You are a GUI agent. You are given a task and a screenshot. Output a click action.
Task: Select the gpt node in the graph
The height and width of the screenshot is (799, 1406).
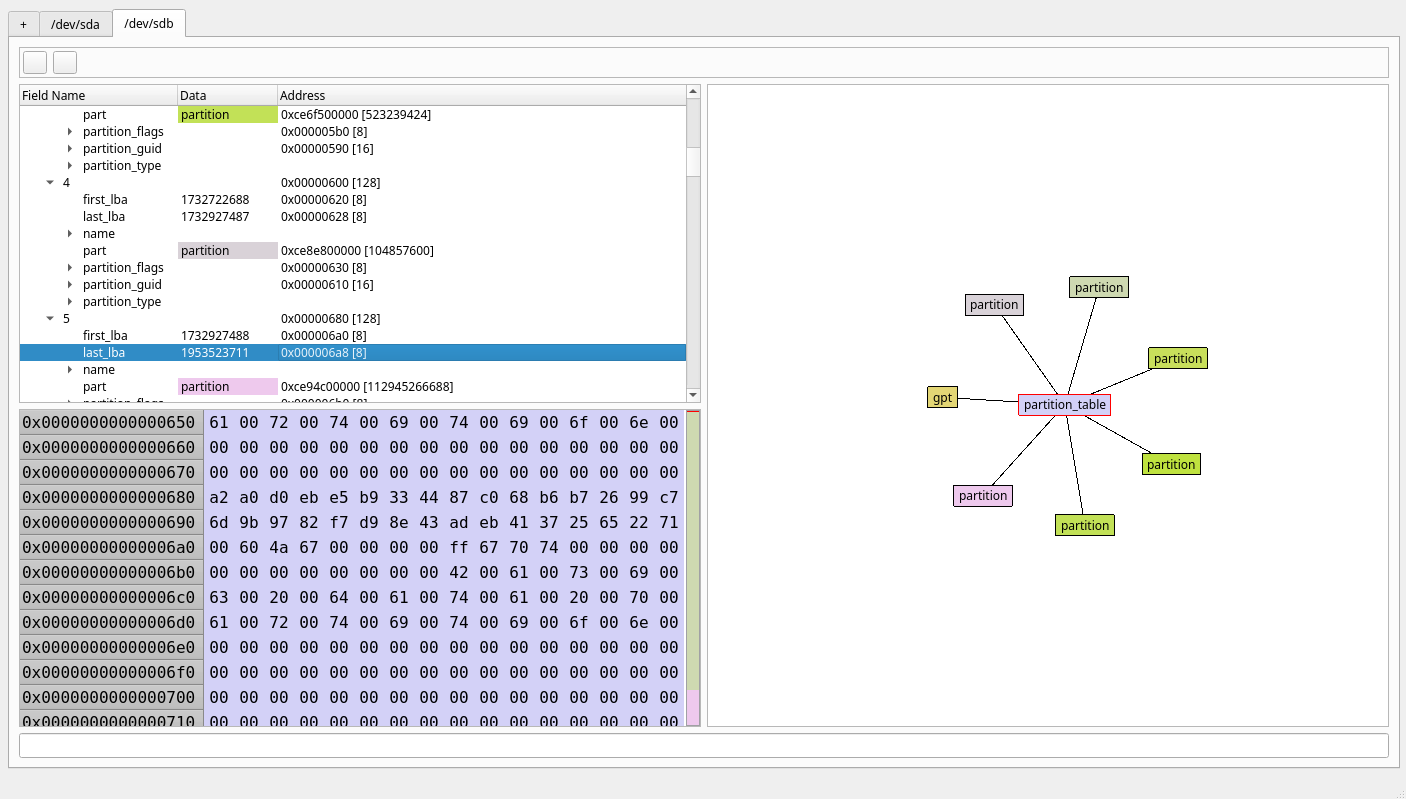(942, 397)
